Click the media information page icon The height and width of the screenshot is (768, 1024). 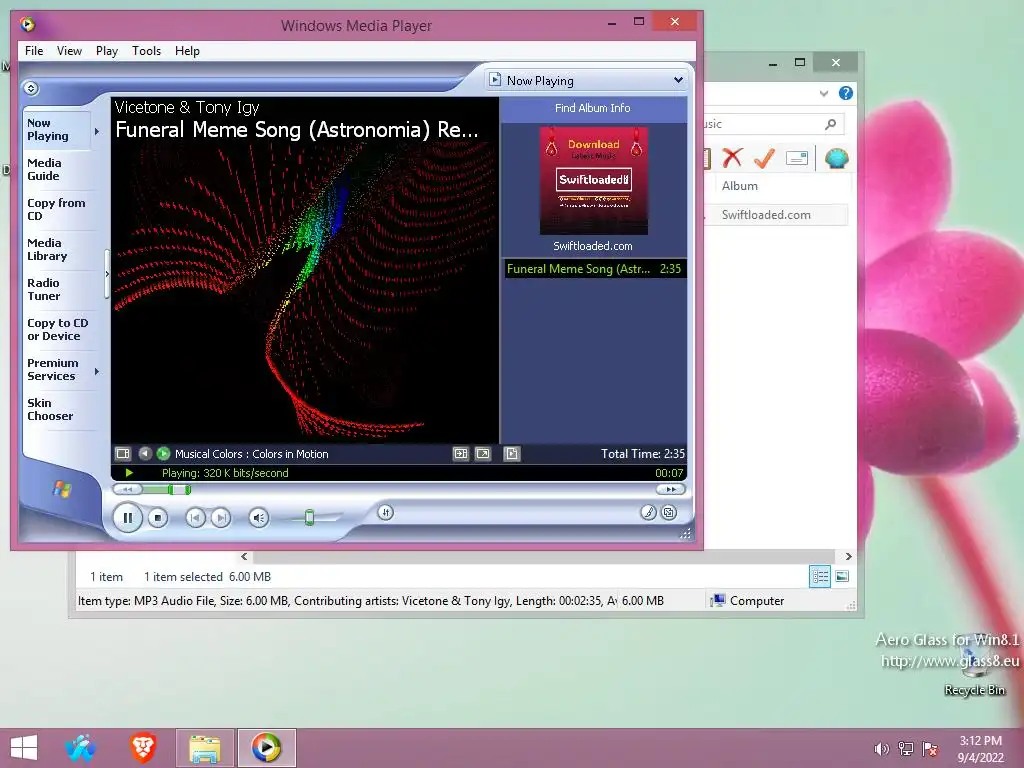tap(512, 453)
